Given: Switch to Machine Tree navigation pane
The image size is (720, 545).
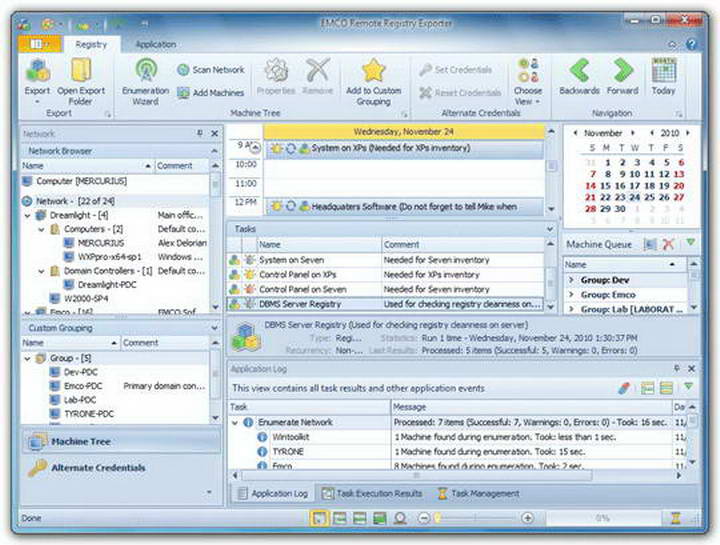Looking at the screenshot, I should [x=121, y=442].
